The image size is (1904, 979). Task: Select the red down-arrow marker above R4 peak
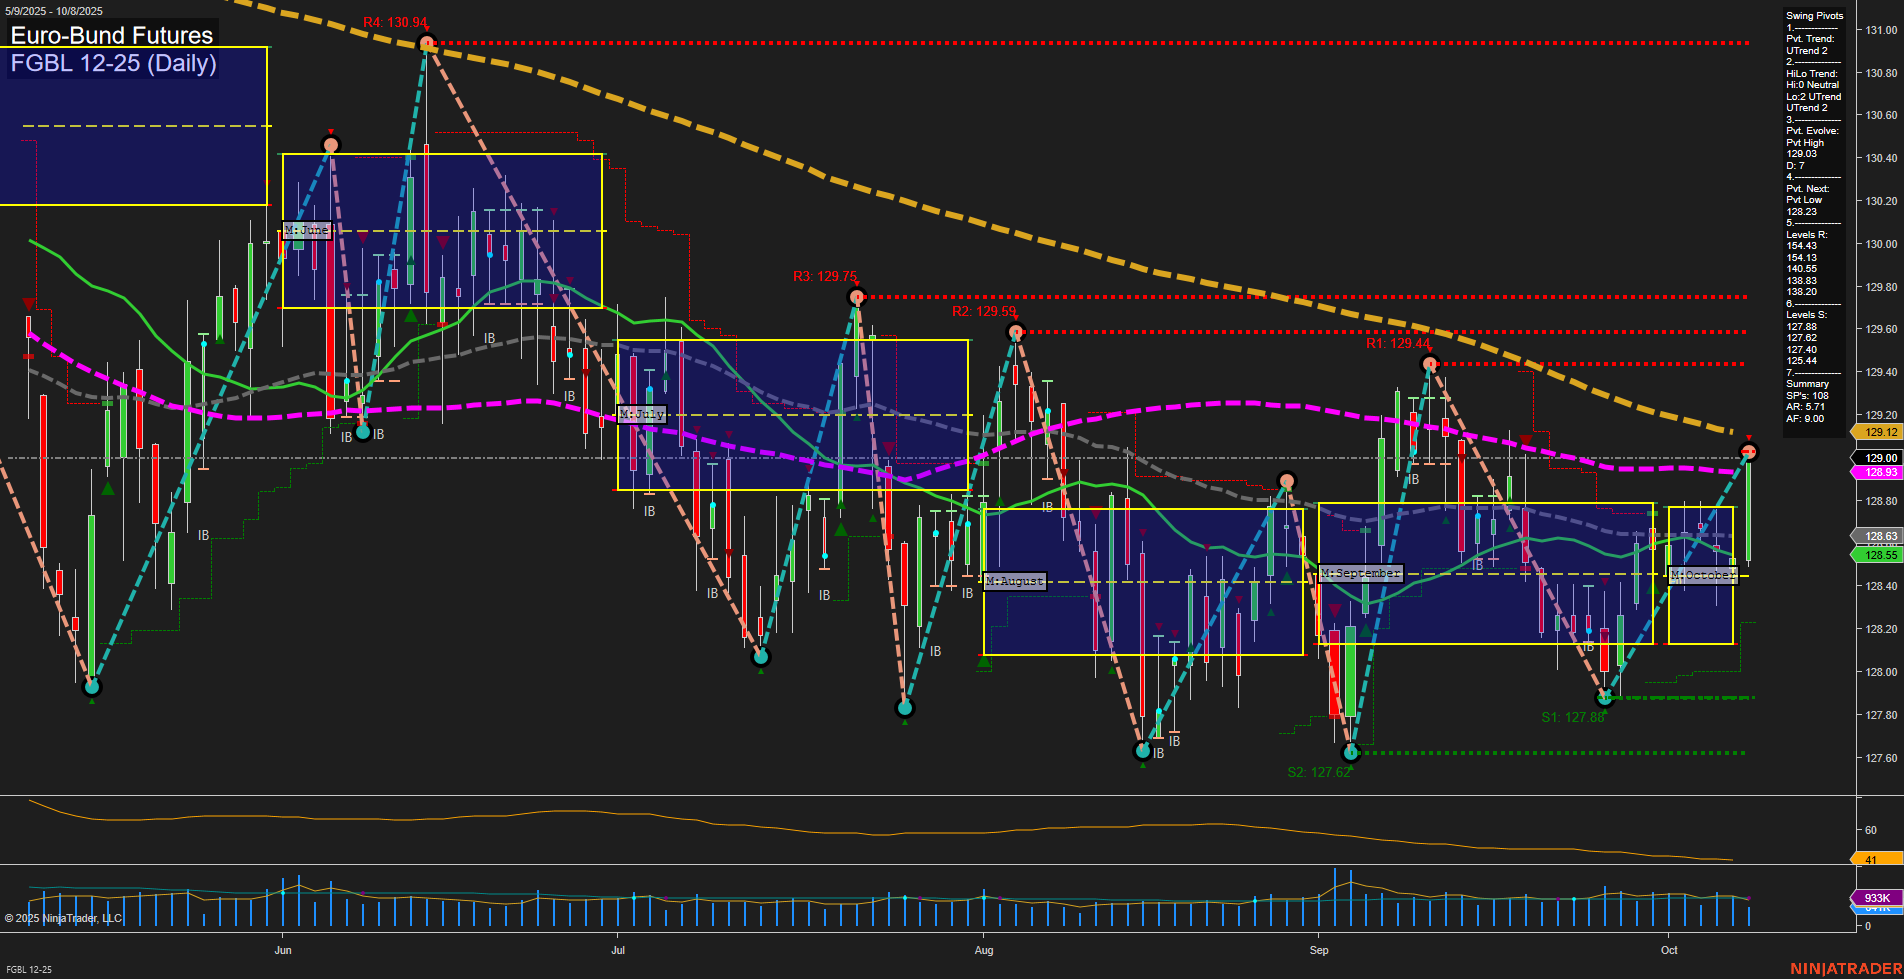point(428,28)
